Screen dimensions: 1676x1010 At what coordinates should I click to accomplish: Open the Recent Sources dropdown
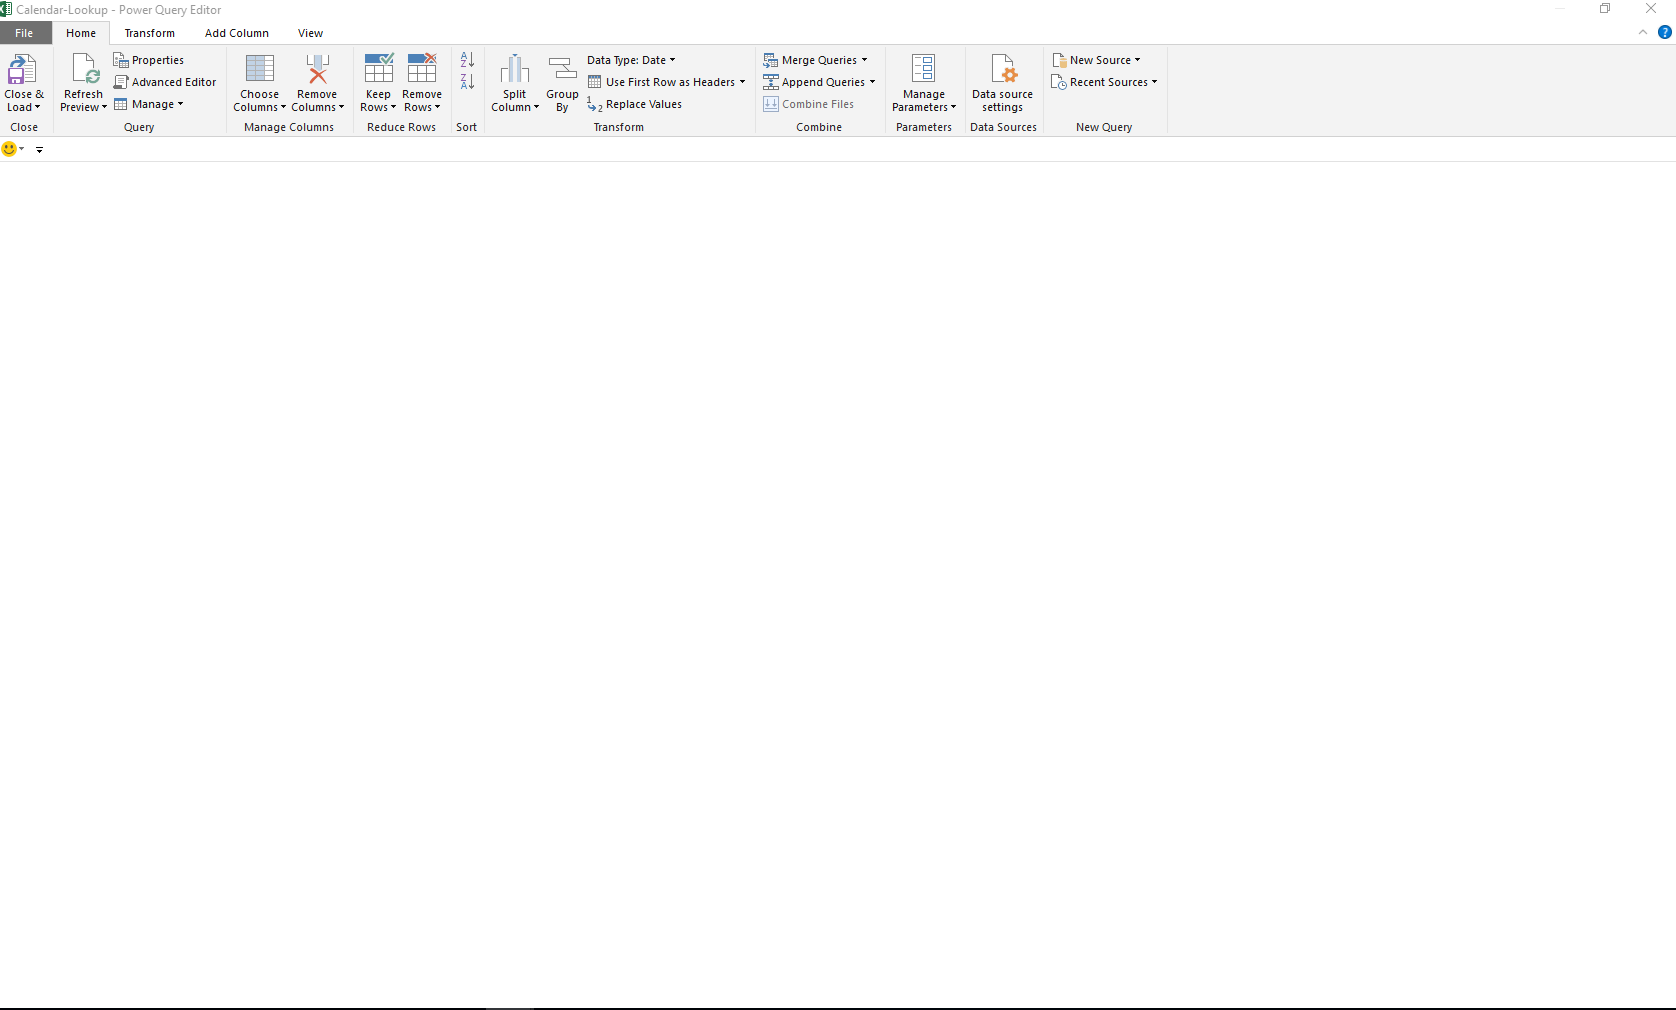click(x=1104, y=82)
